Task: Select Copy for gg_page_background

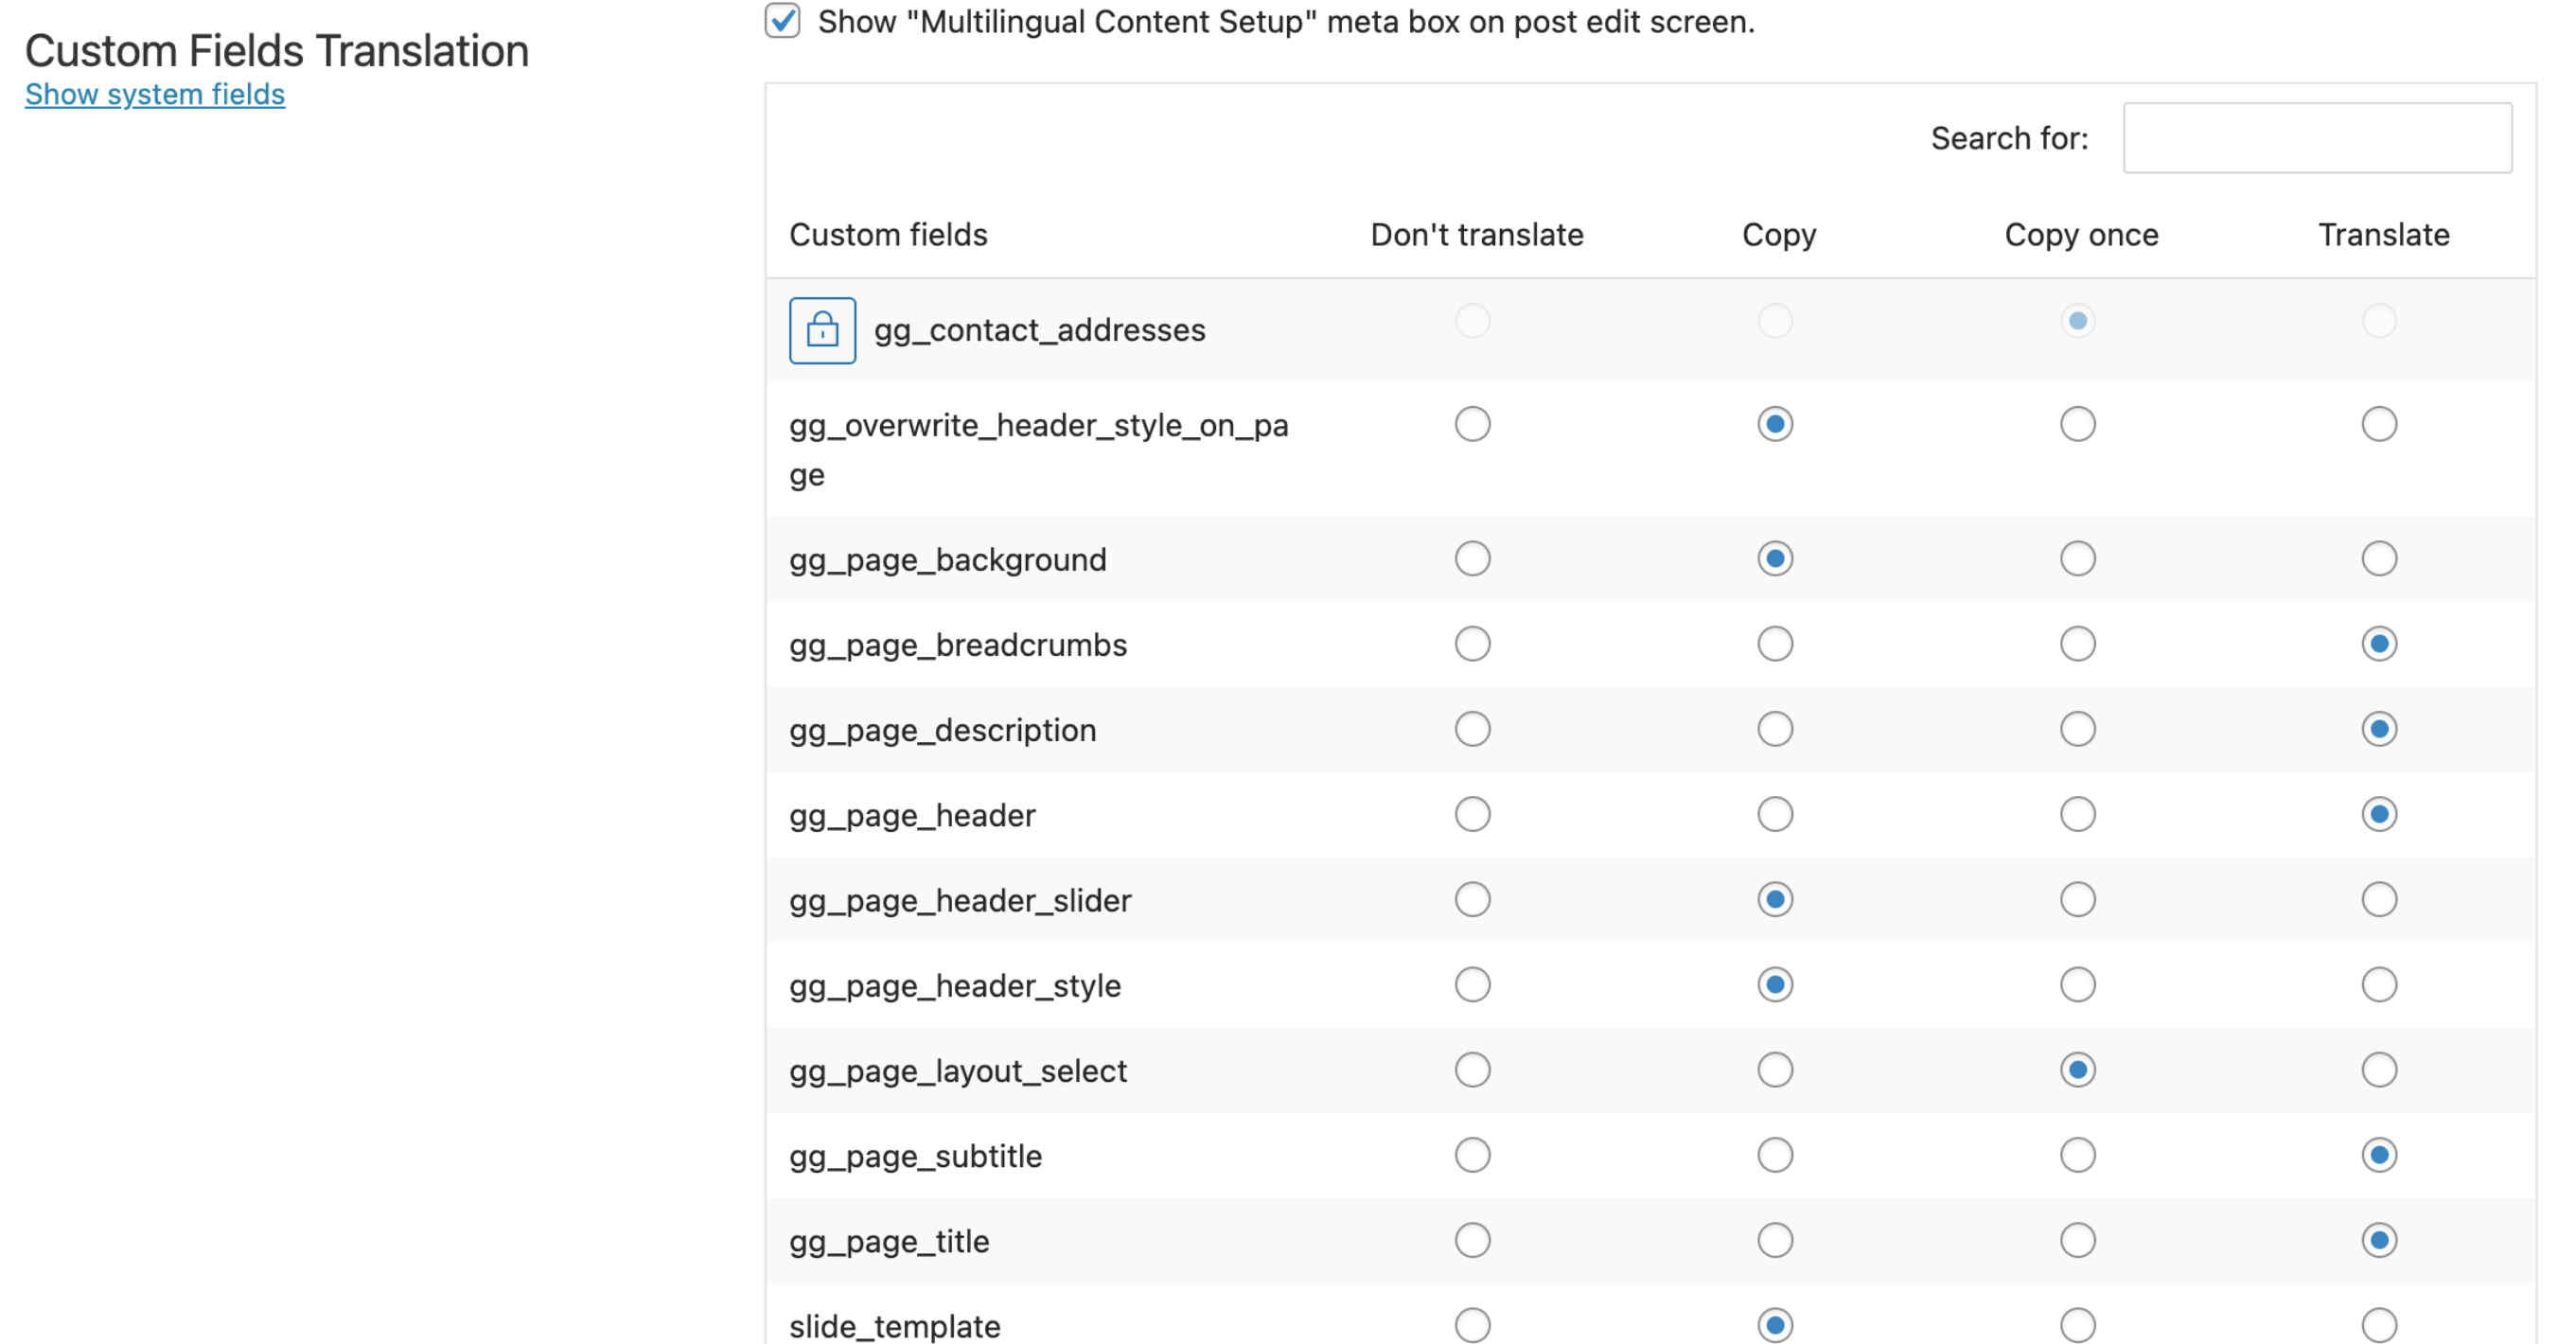Action: [x=1775, y=558]
